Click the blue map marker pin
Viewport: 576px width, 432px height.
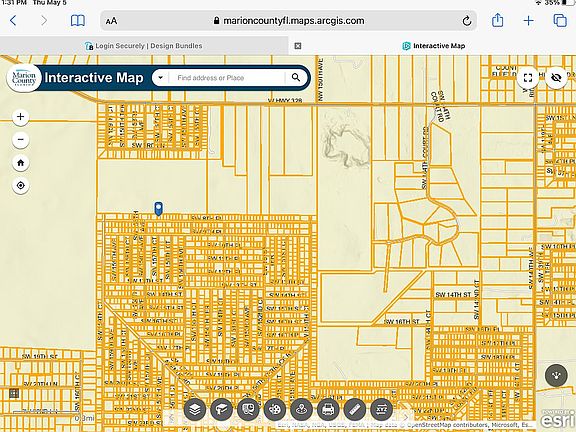pyautogui.click(x=158, y=208)
